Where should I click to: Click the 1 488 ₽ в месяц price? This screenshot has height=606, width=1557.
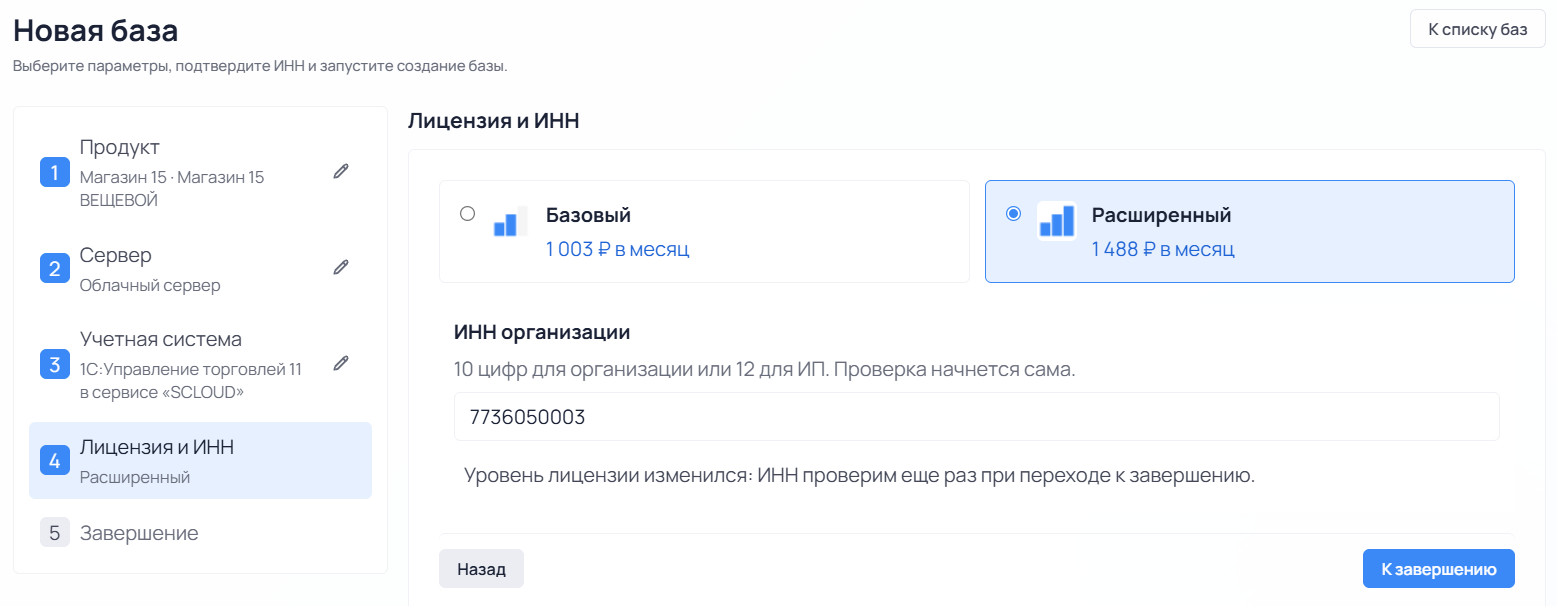1163,249
